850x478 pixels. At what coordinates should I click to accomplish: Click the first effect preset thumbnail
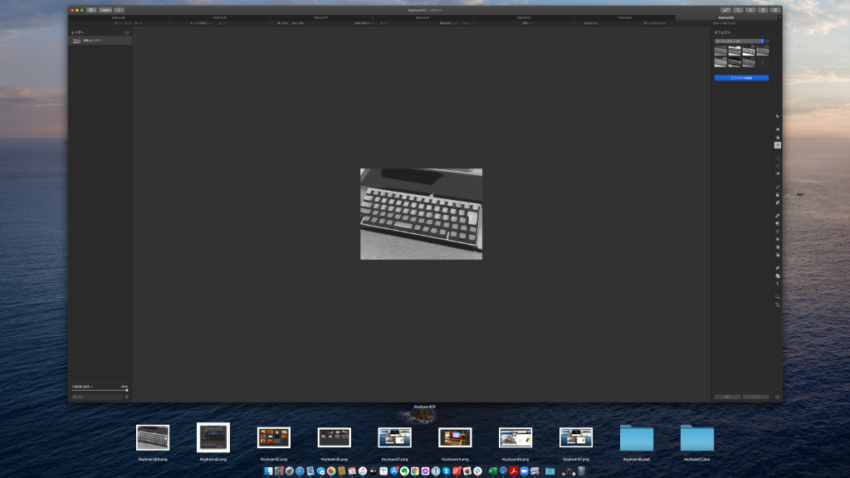point(720,51)
